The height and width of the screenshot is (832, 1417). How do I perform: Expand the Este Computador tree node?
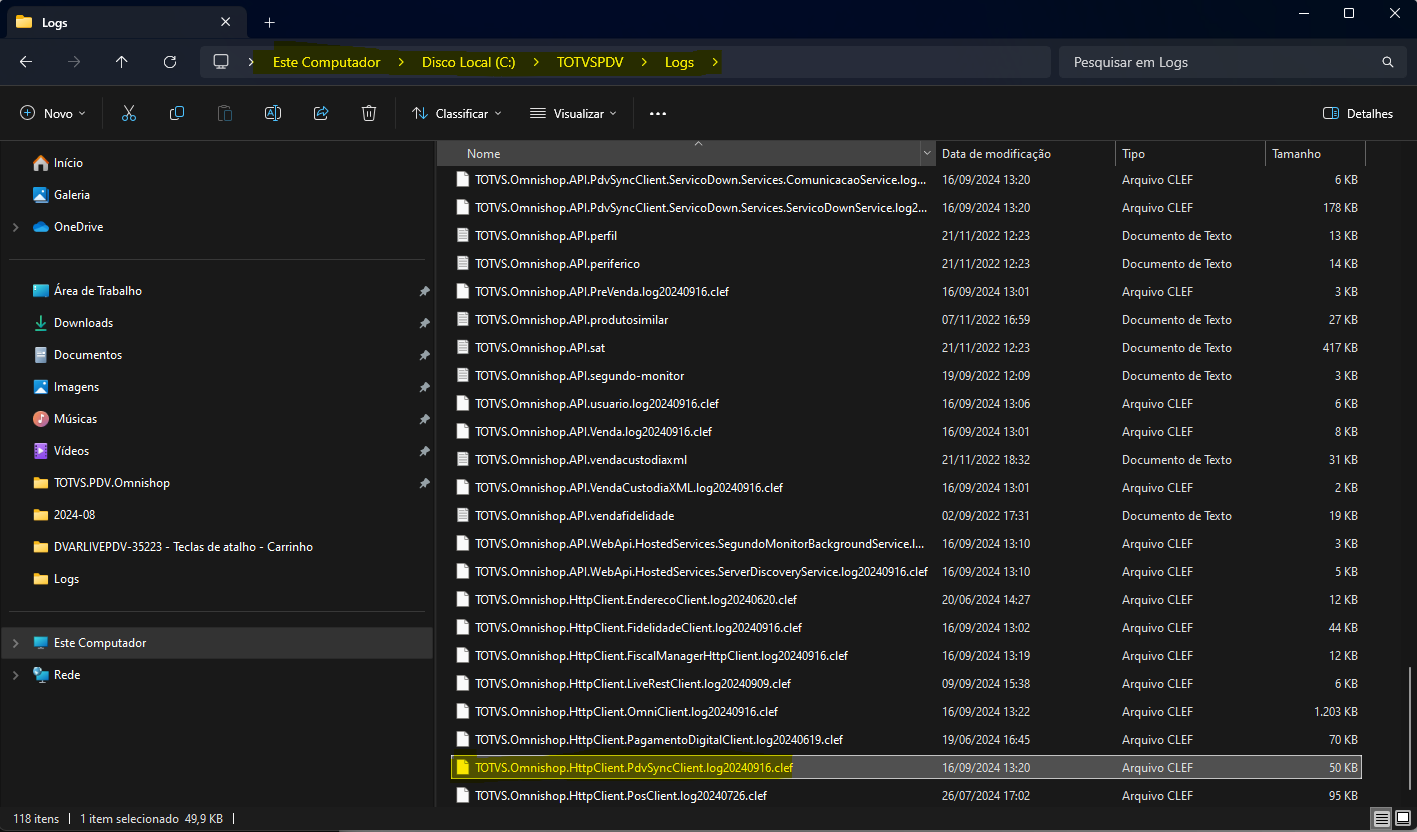coord(15,643)
